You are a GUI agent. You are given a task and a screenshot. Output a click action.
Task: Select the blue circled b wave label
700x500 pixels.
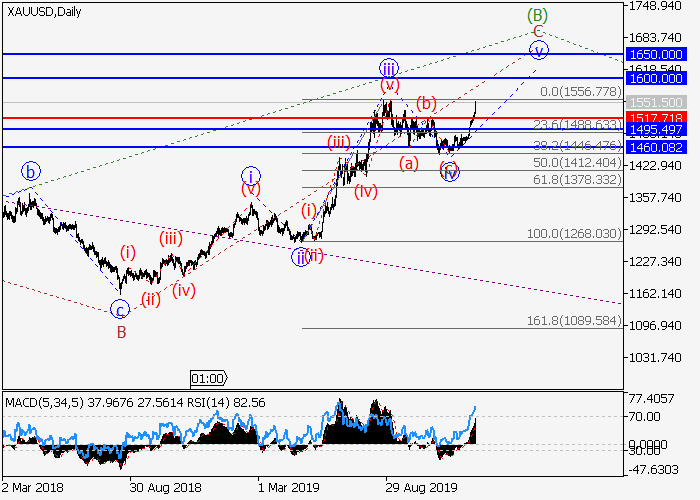click(x=32, y=171)
